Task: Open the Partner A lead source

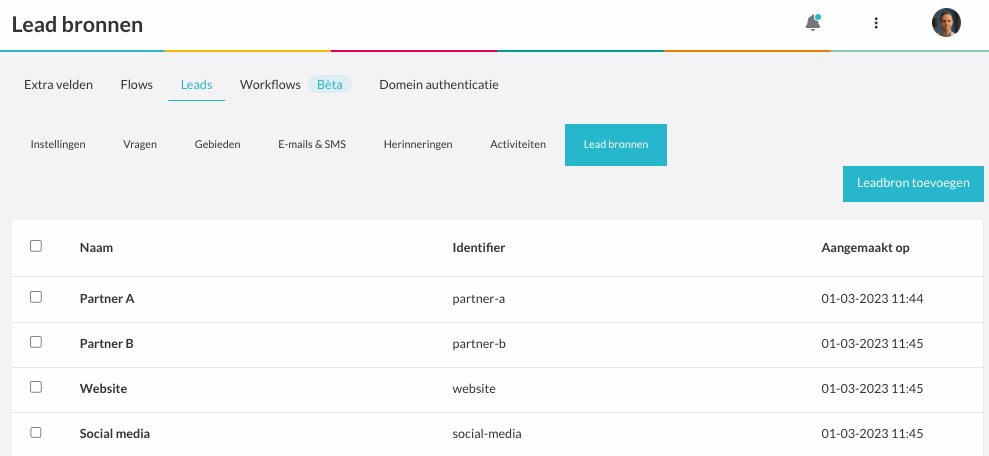Action: point(107,299)
